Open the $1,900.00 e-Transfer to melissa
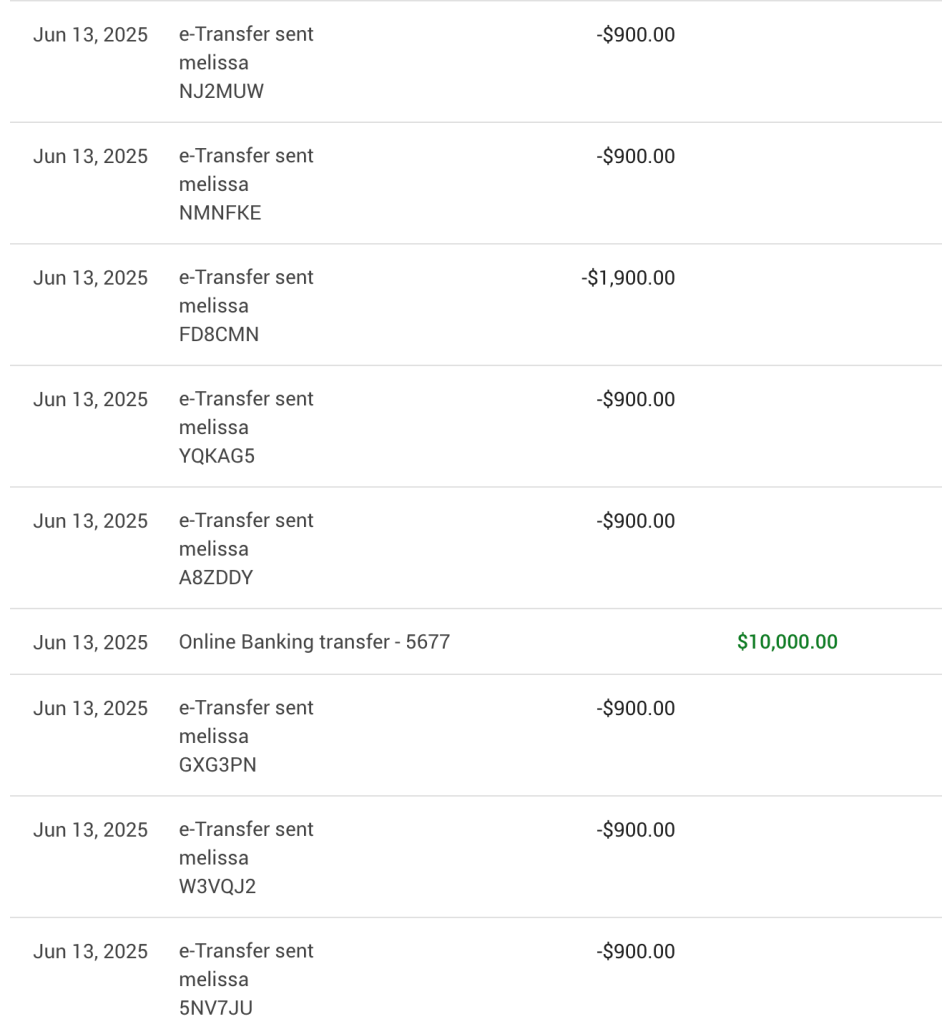The image size is (942, 1024). [x=476, y=304]
